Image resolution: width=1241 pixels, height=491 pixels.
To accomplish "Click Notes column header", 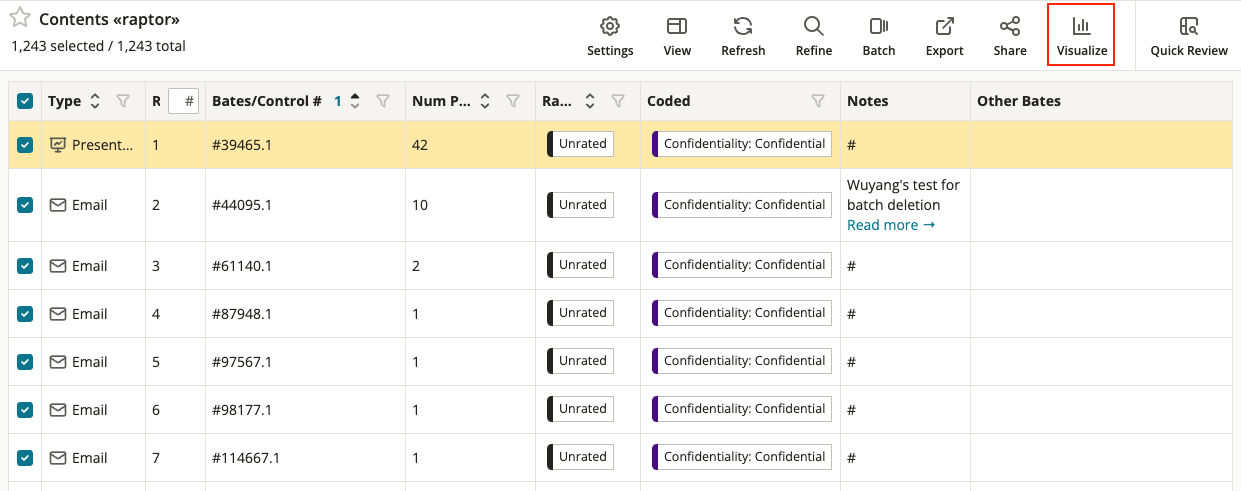I will click(867, 101).
